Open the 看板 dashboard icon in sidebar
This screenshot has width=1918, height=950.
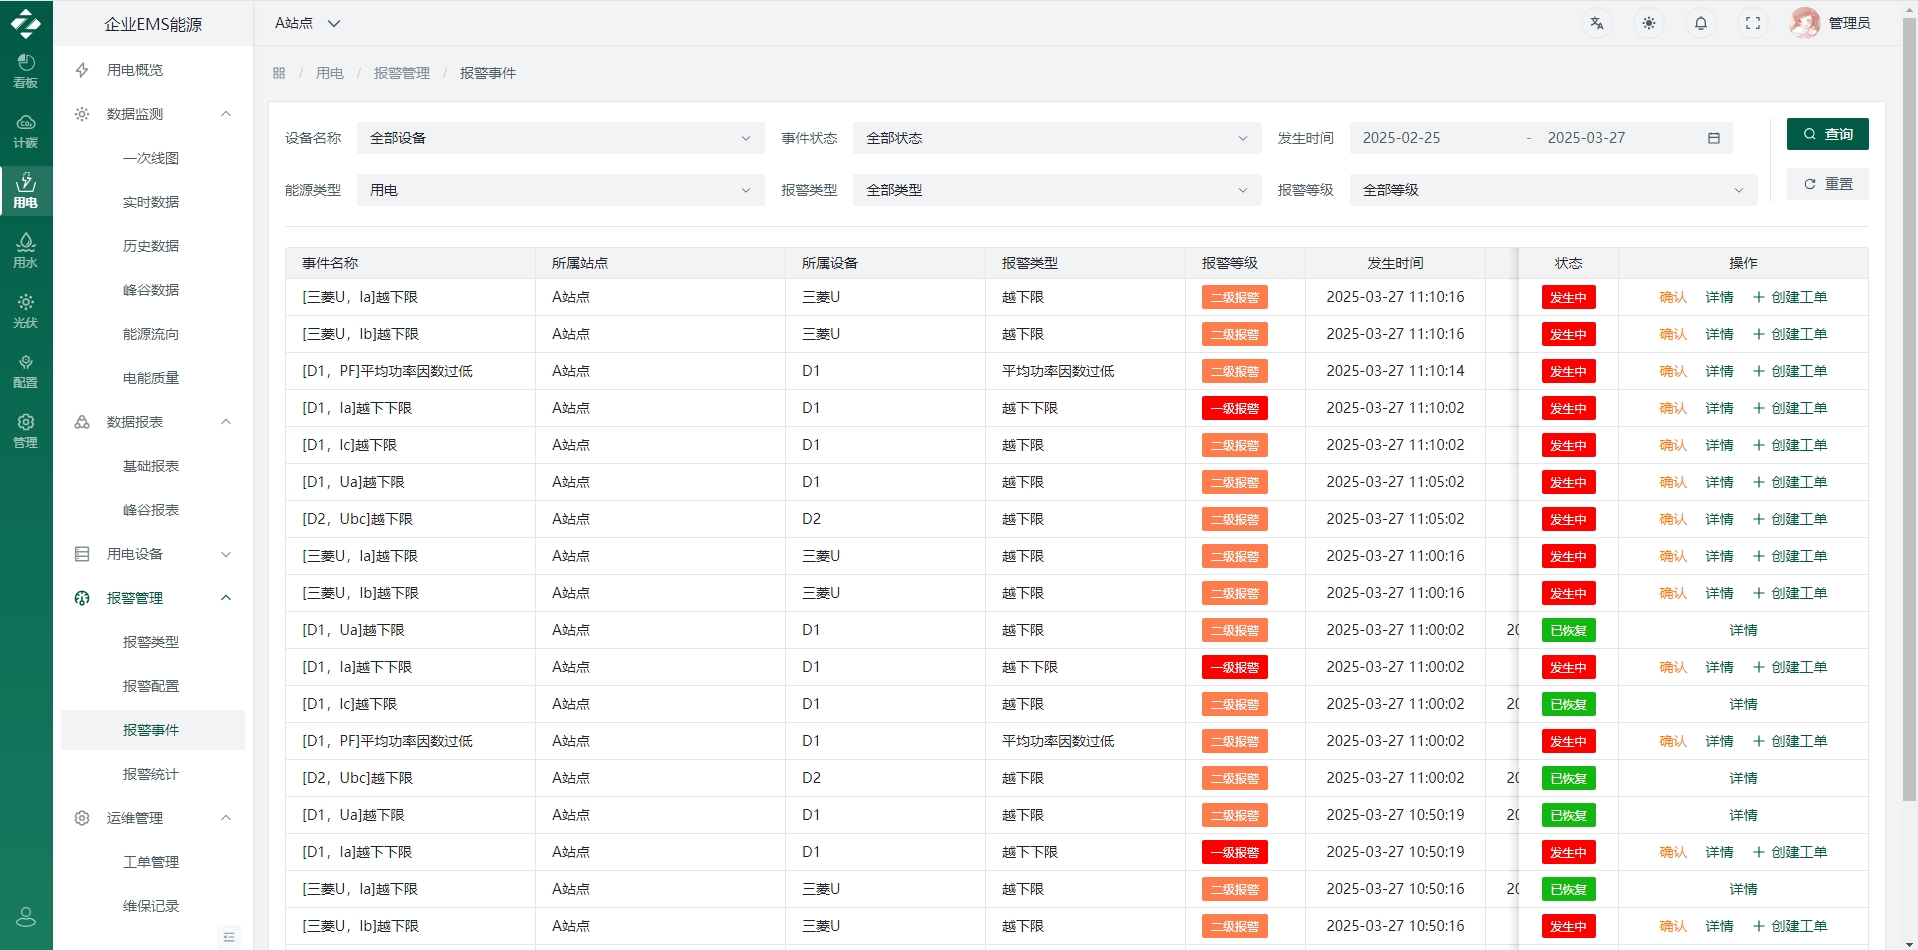point(26,71)
